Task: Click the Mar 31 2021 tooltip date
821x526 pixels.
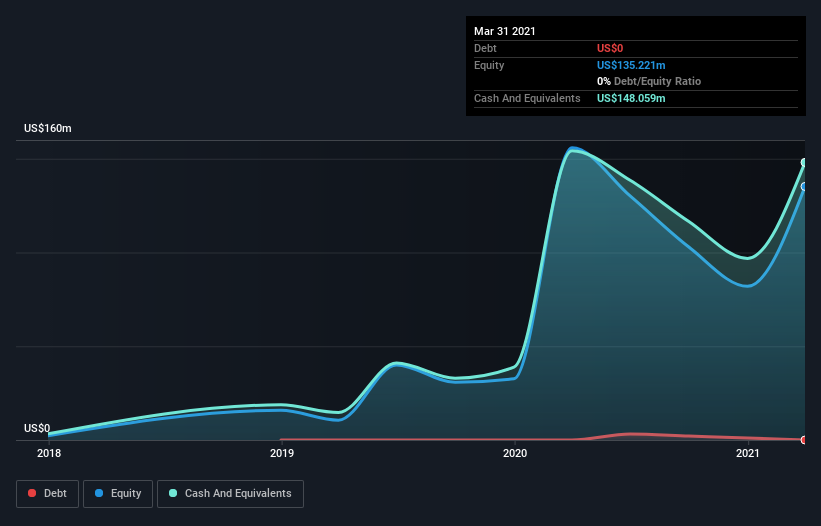Action: pyautogui.click(x=505, y=31)
